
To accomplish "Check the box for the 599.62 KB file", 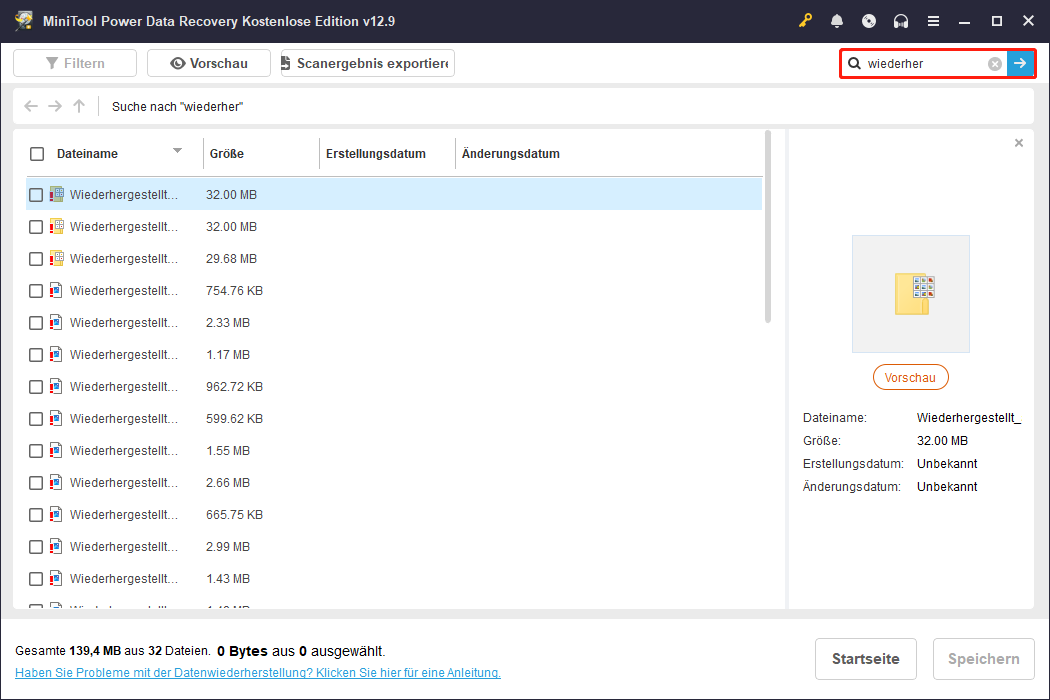I will pyautogui.click(x=36, y=419).
